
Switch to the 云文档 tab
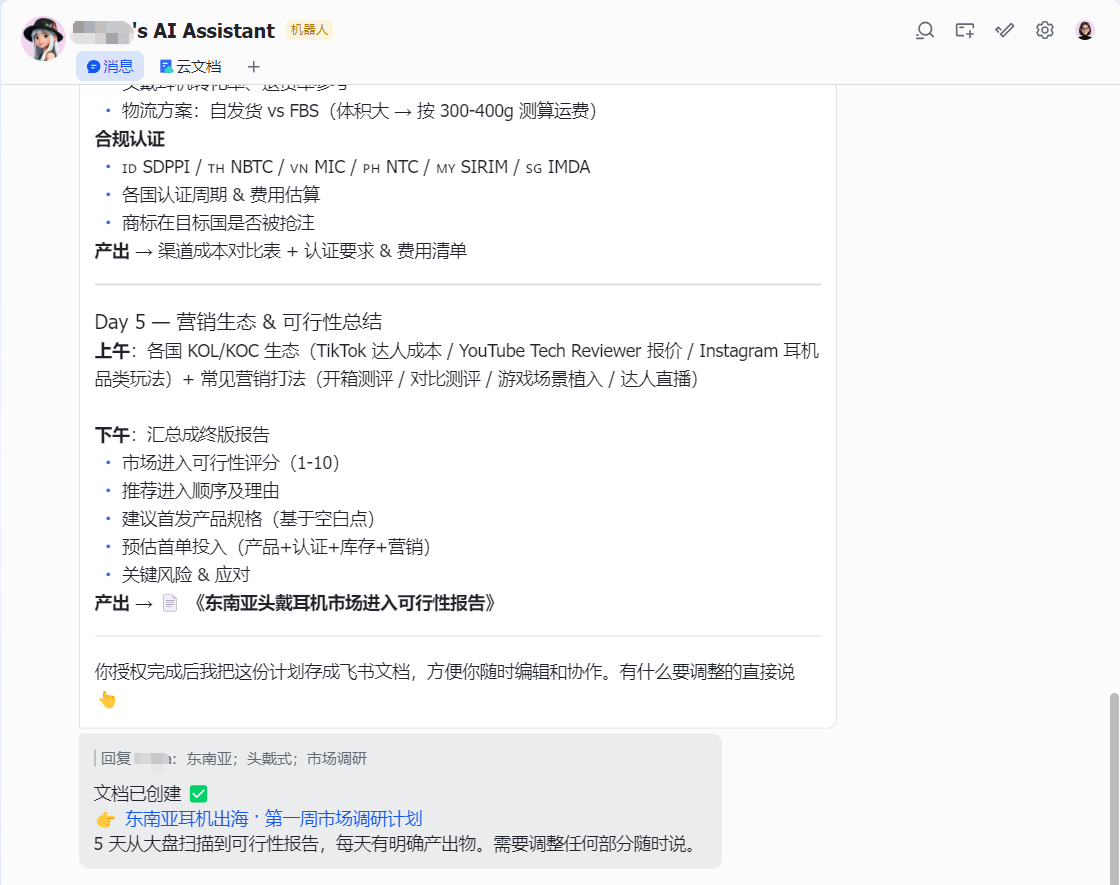190,67
